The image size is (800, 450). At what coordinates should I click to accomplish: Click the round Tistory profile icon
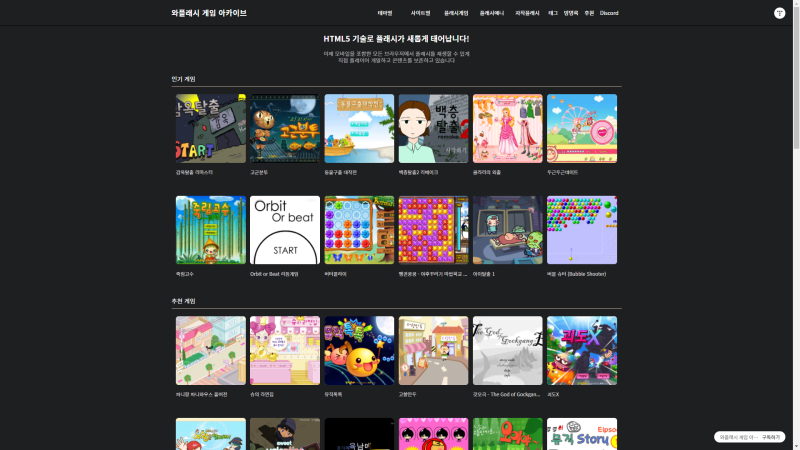pyautogui.click(x=779, y=13)
